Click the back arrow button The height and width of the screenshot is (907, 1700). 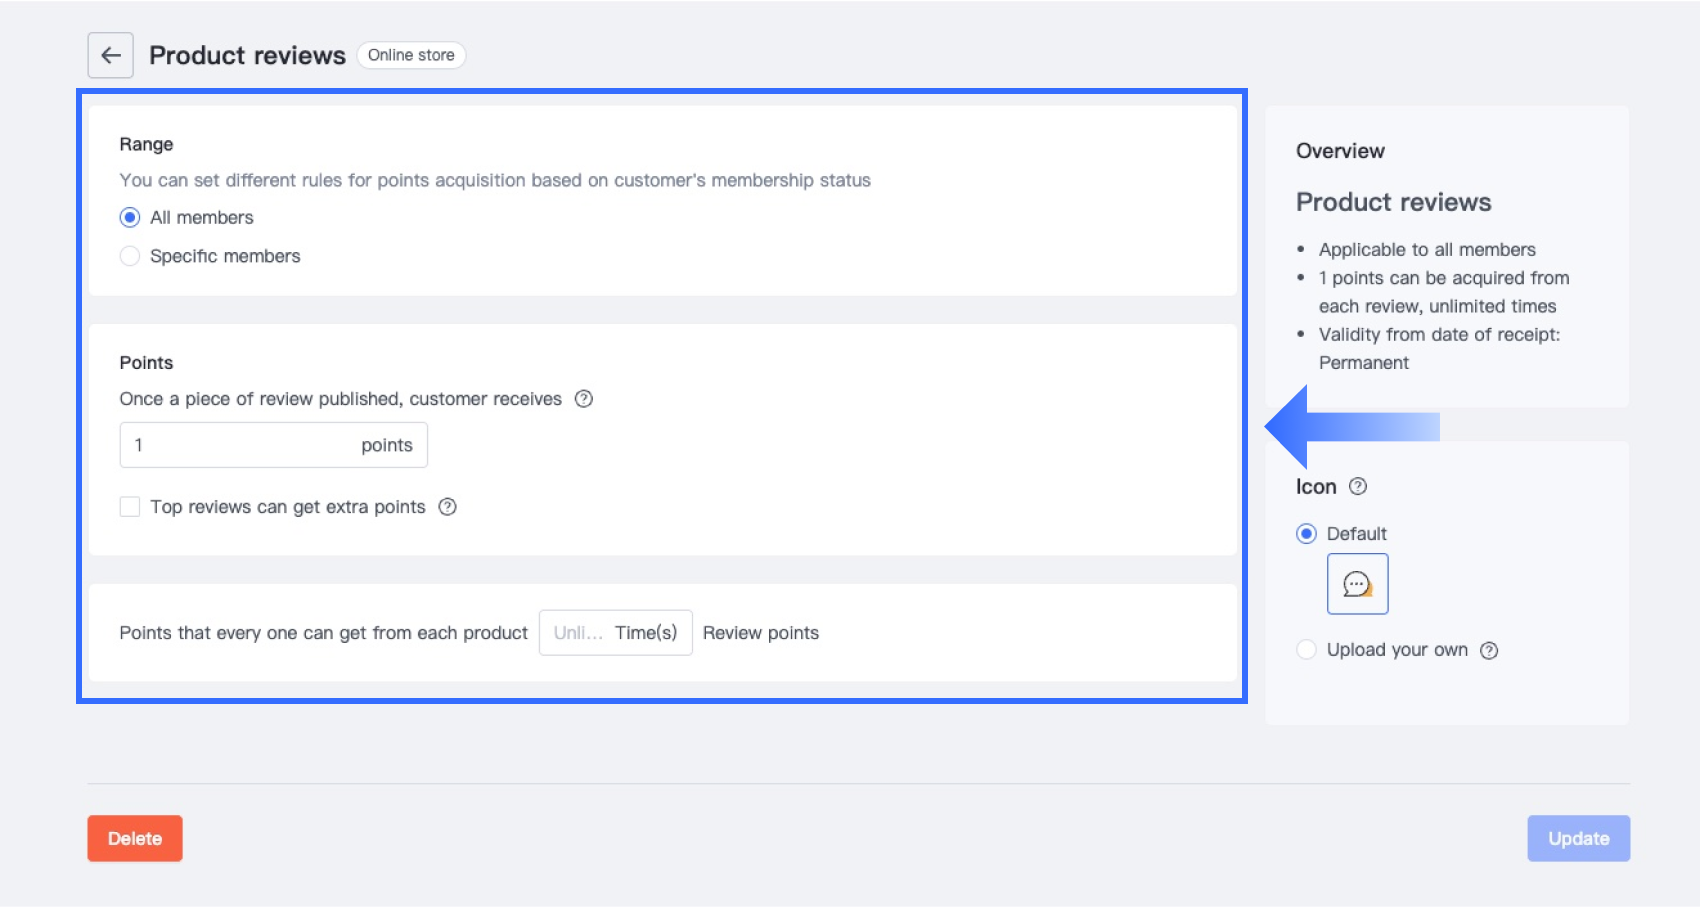coord(111,56)
